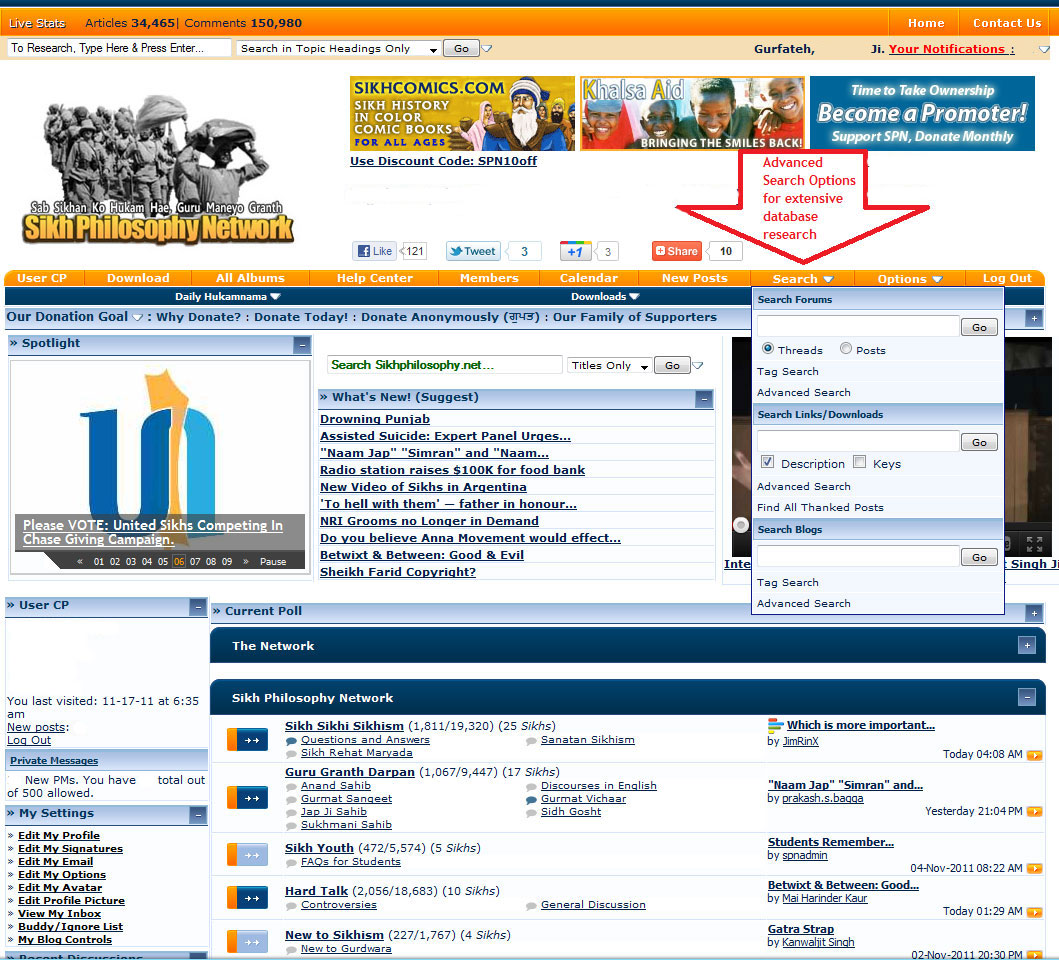This screenshot has width=1059, height=960.
Task: Expand the Current Poll section
Action: tap(1033, 613)
